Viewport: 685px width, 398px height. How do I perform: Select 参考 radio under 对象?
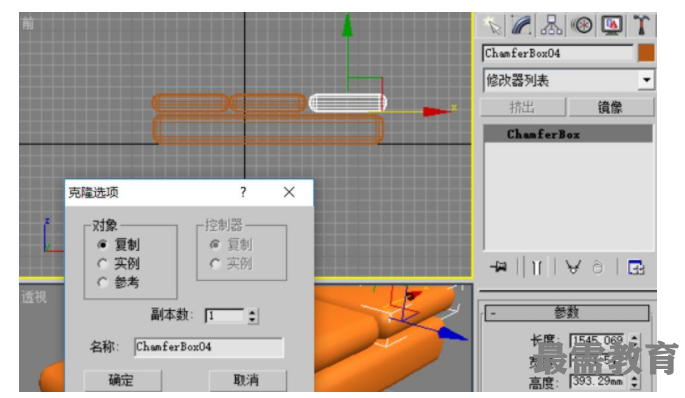tap(103, 283)
